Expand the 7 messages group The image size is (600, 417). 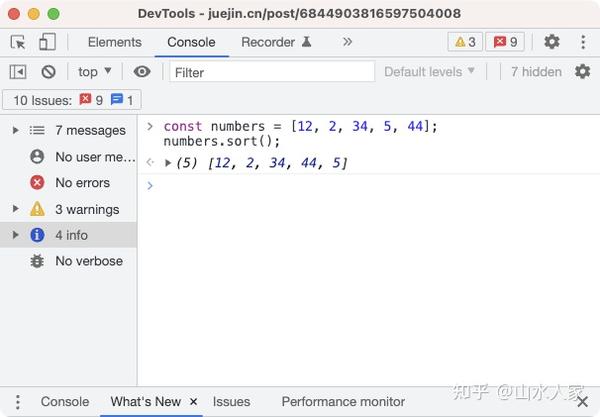pyautogui.click(x=16, y=130)
